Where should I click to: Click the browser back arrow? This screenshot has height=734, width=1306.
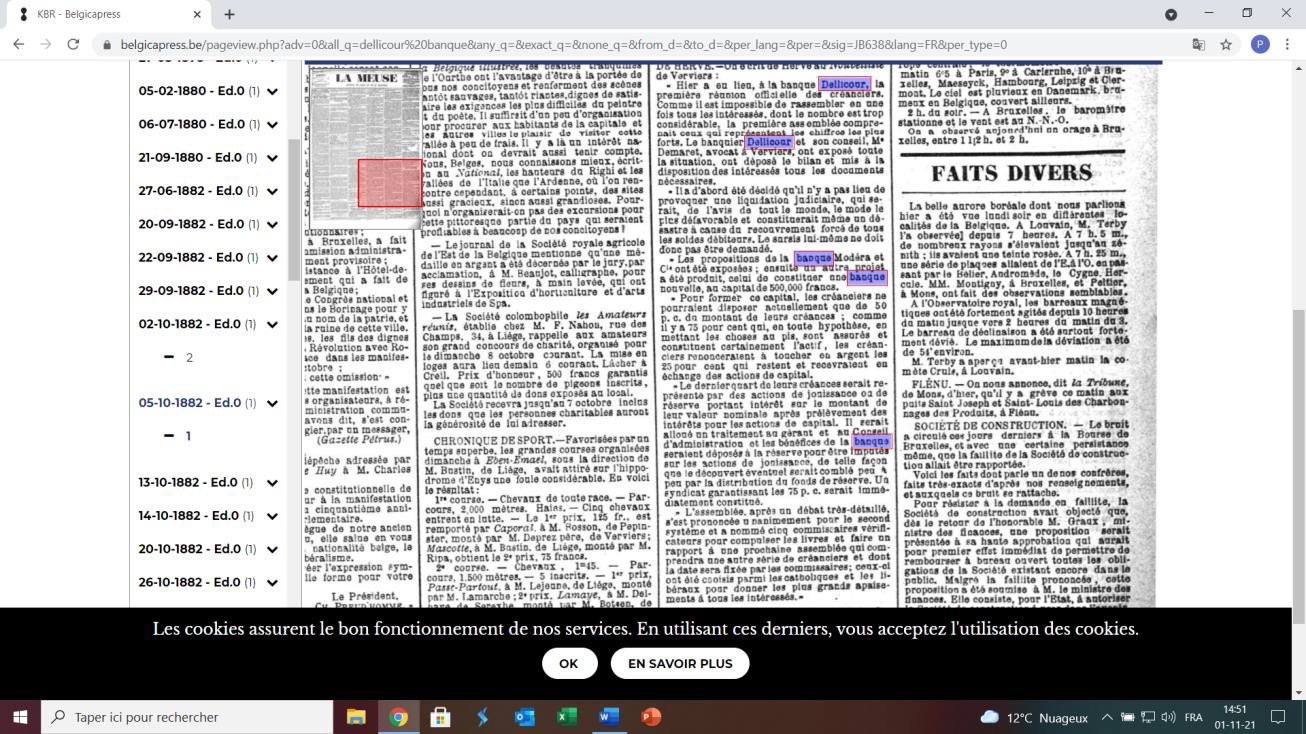18,45
